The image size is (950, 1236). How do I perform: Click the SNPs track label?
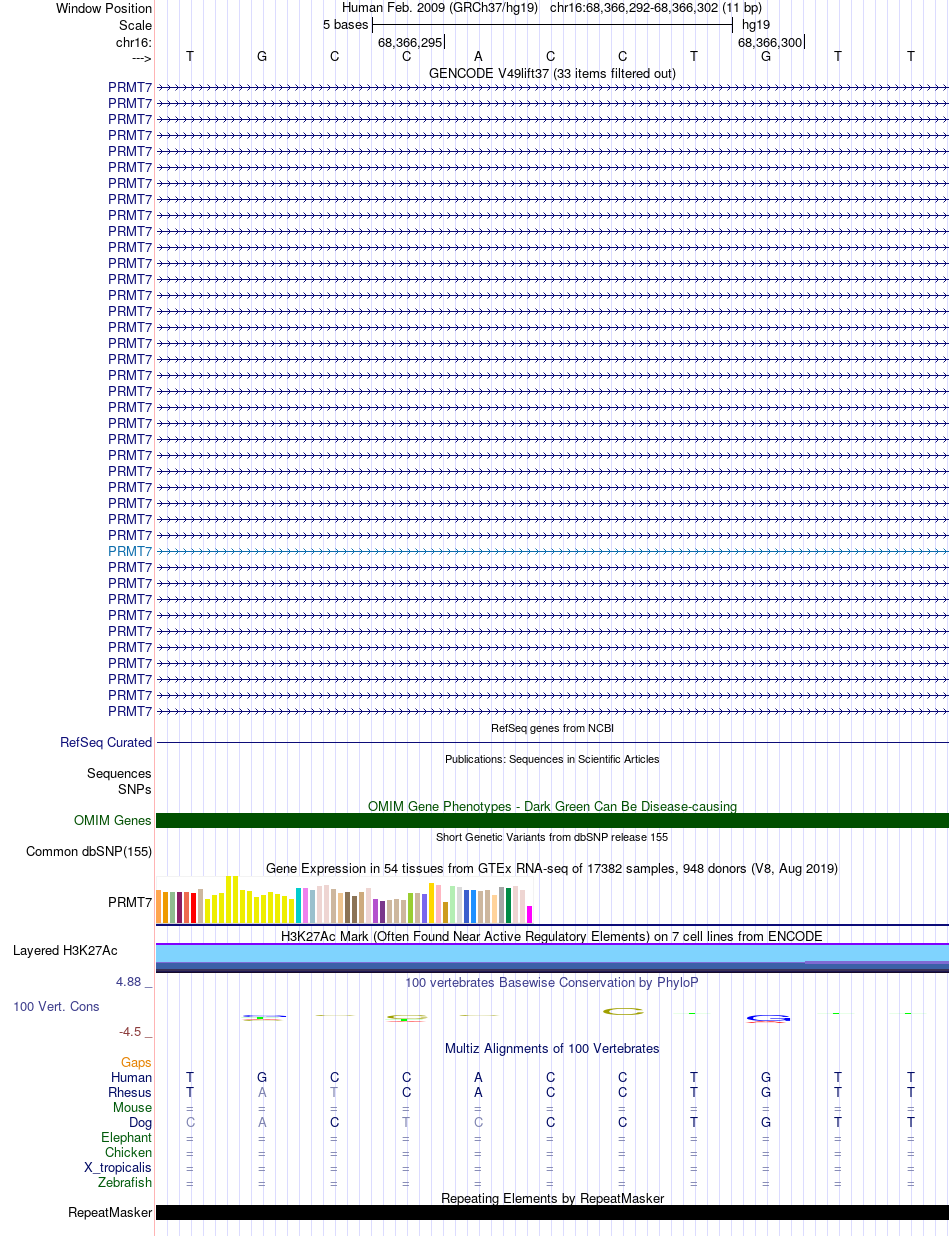coord(135,790)
